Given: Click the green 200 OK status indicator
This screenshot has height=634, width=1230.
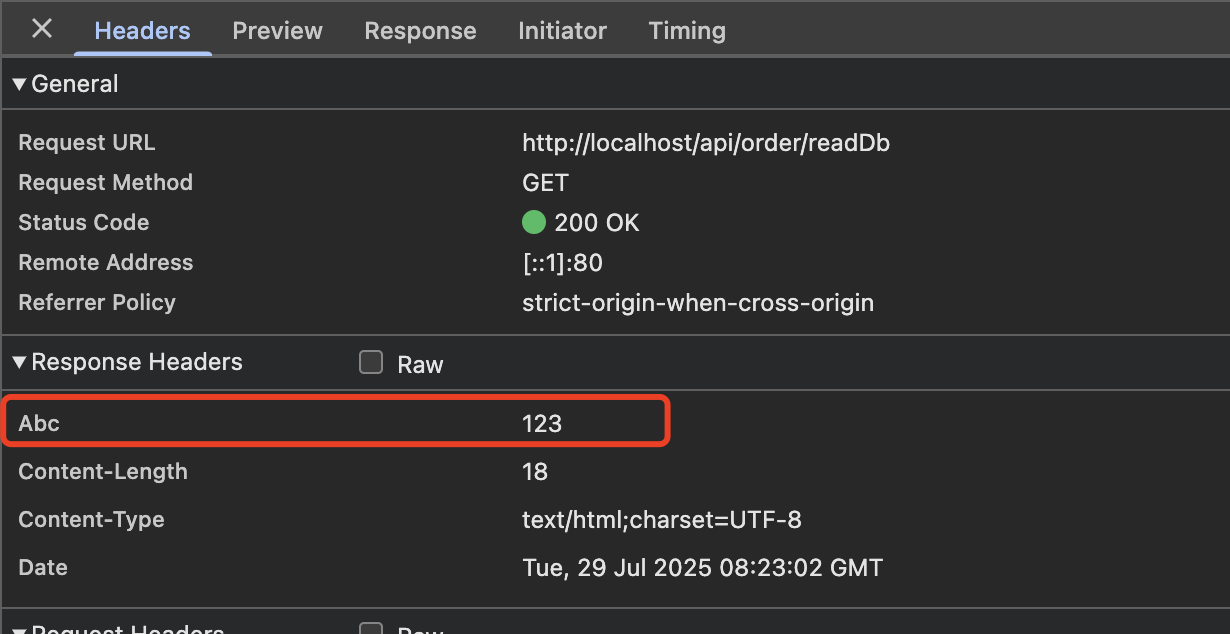Looking at the screenshot, I should click(533, 223).
